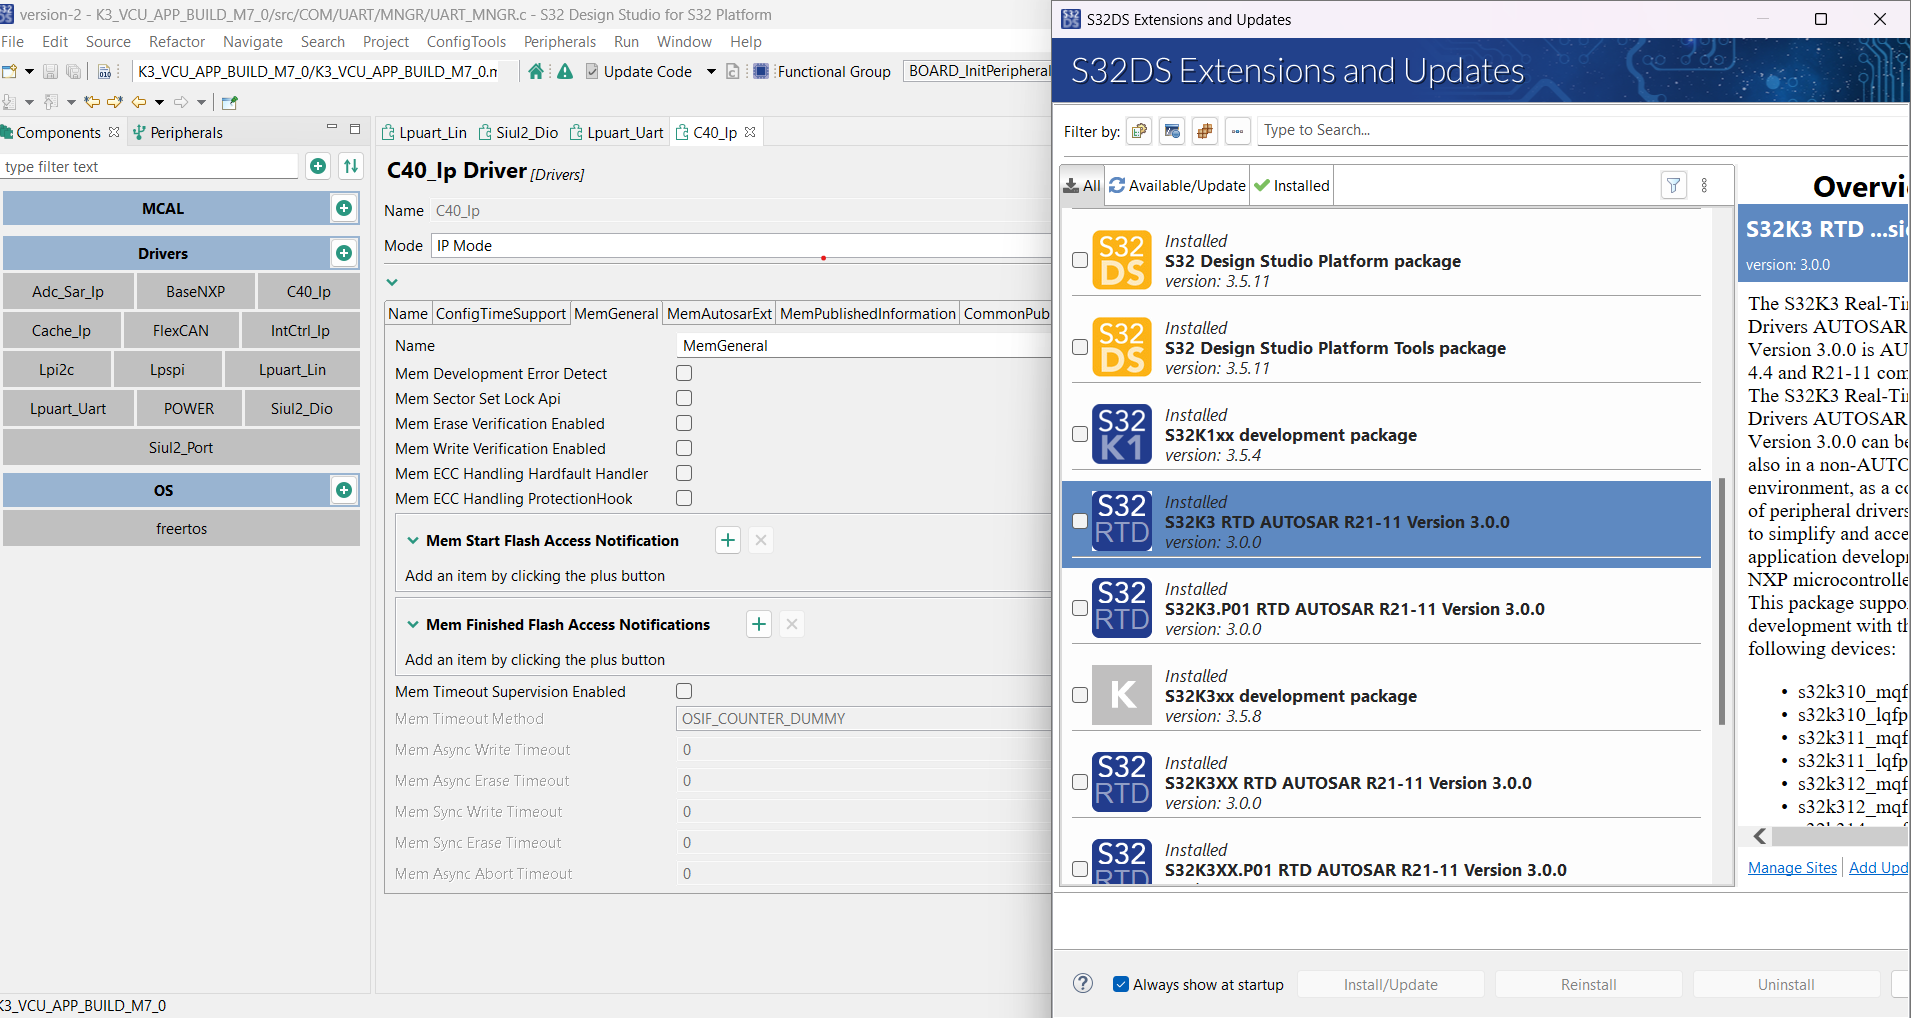Click the filter funnel icon near Installed tab
The height and width of the screenshot is (1018, 1911).
click(x=1674, y=185)
